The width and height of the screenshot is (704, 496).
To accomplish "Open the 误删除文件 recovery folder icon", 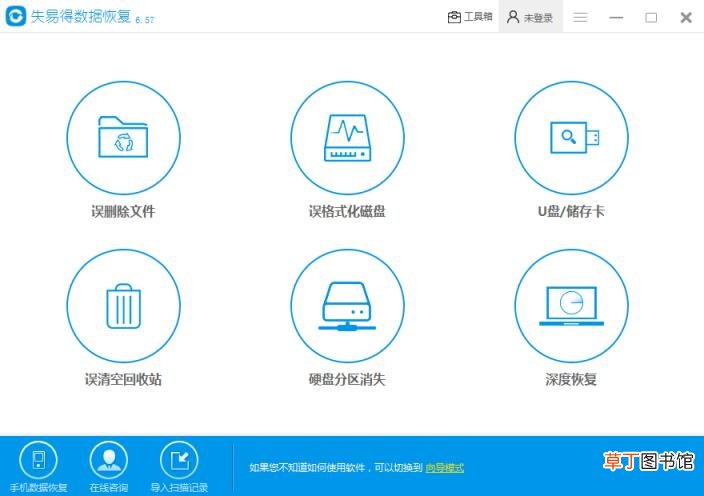I will click(123, 137).
